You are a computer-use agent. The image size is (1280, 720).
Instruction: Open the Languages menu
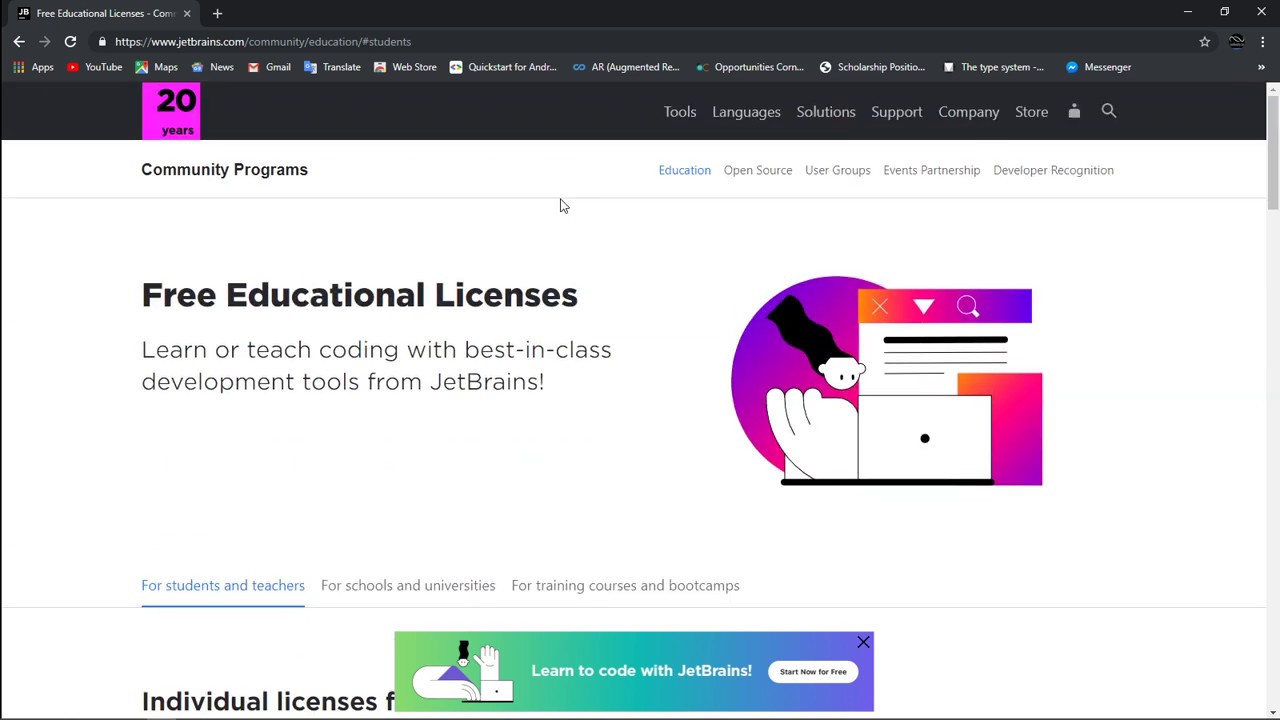(746, 112)
